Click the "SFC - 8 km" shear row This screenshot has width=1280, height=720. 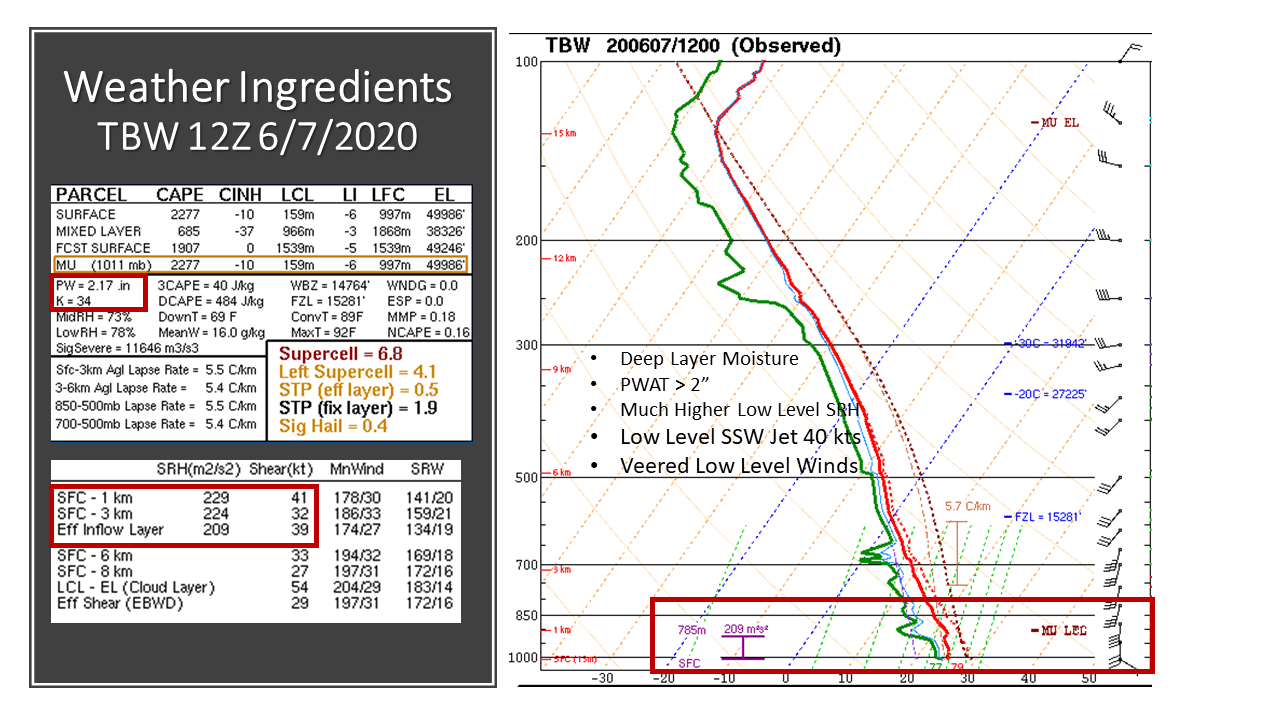coord(256,571)
